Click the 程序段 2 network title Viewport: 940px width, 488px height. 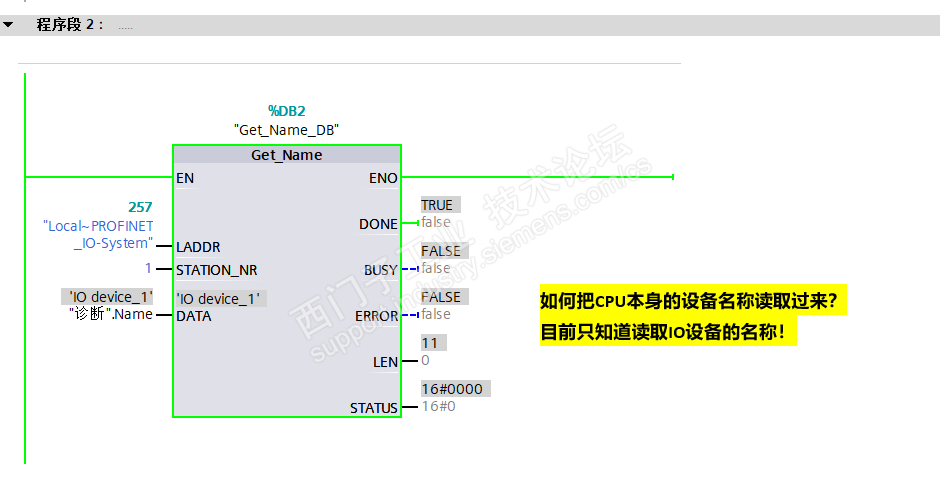[x=70, y=25]
